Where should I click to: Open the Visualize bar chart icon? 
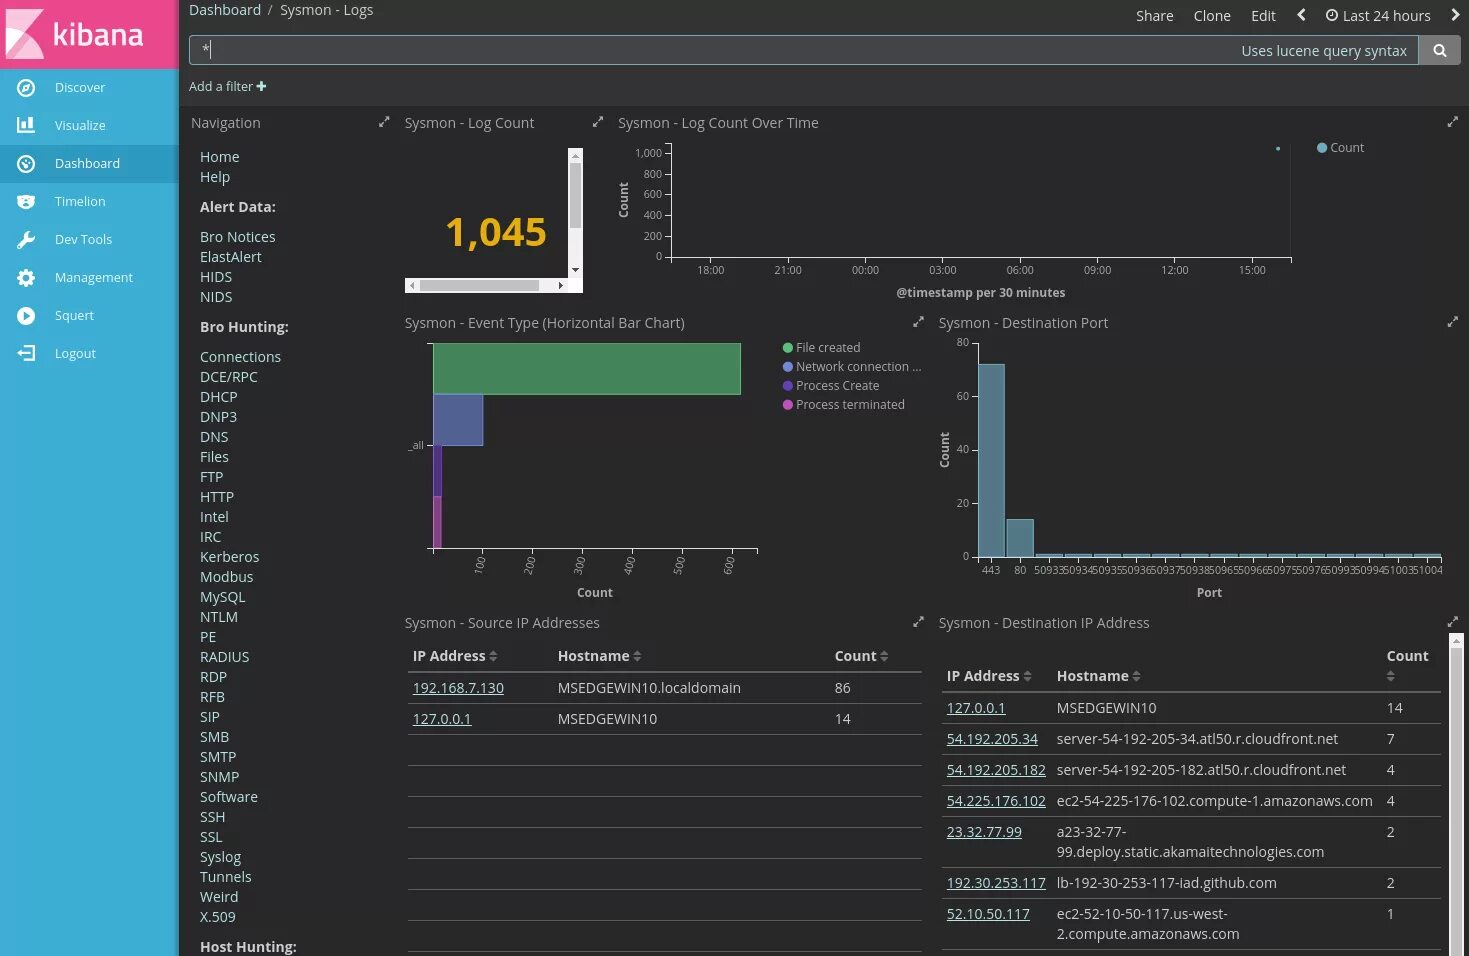pos(26,125)
